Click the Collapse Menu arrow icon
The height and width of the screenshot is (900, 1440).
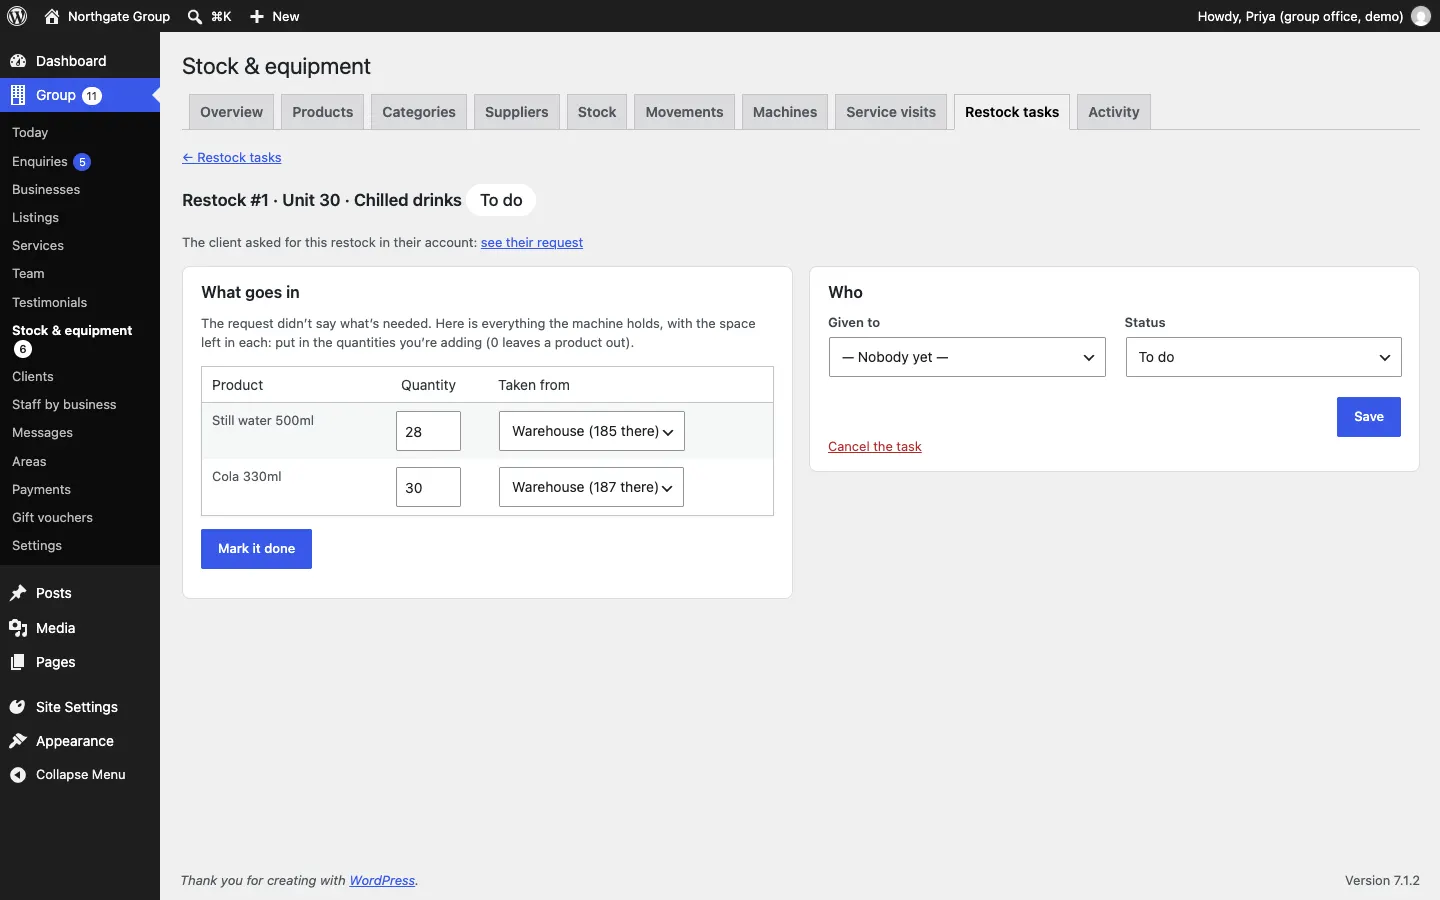[x=18, y=775]
